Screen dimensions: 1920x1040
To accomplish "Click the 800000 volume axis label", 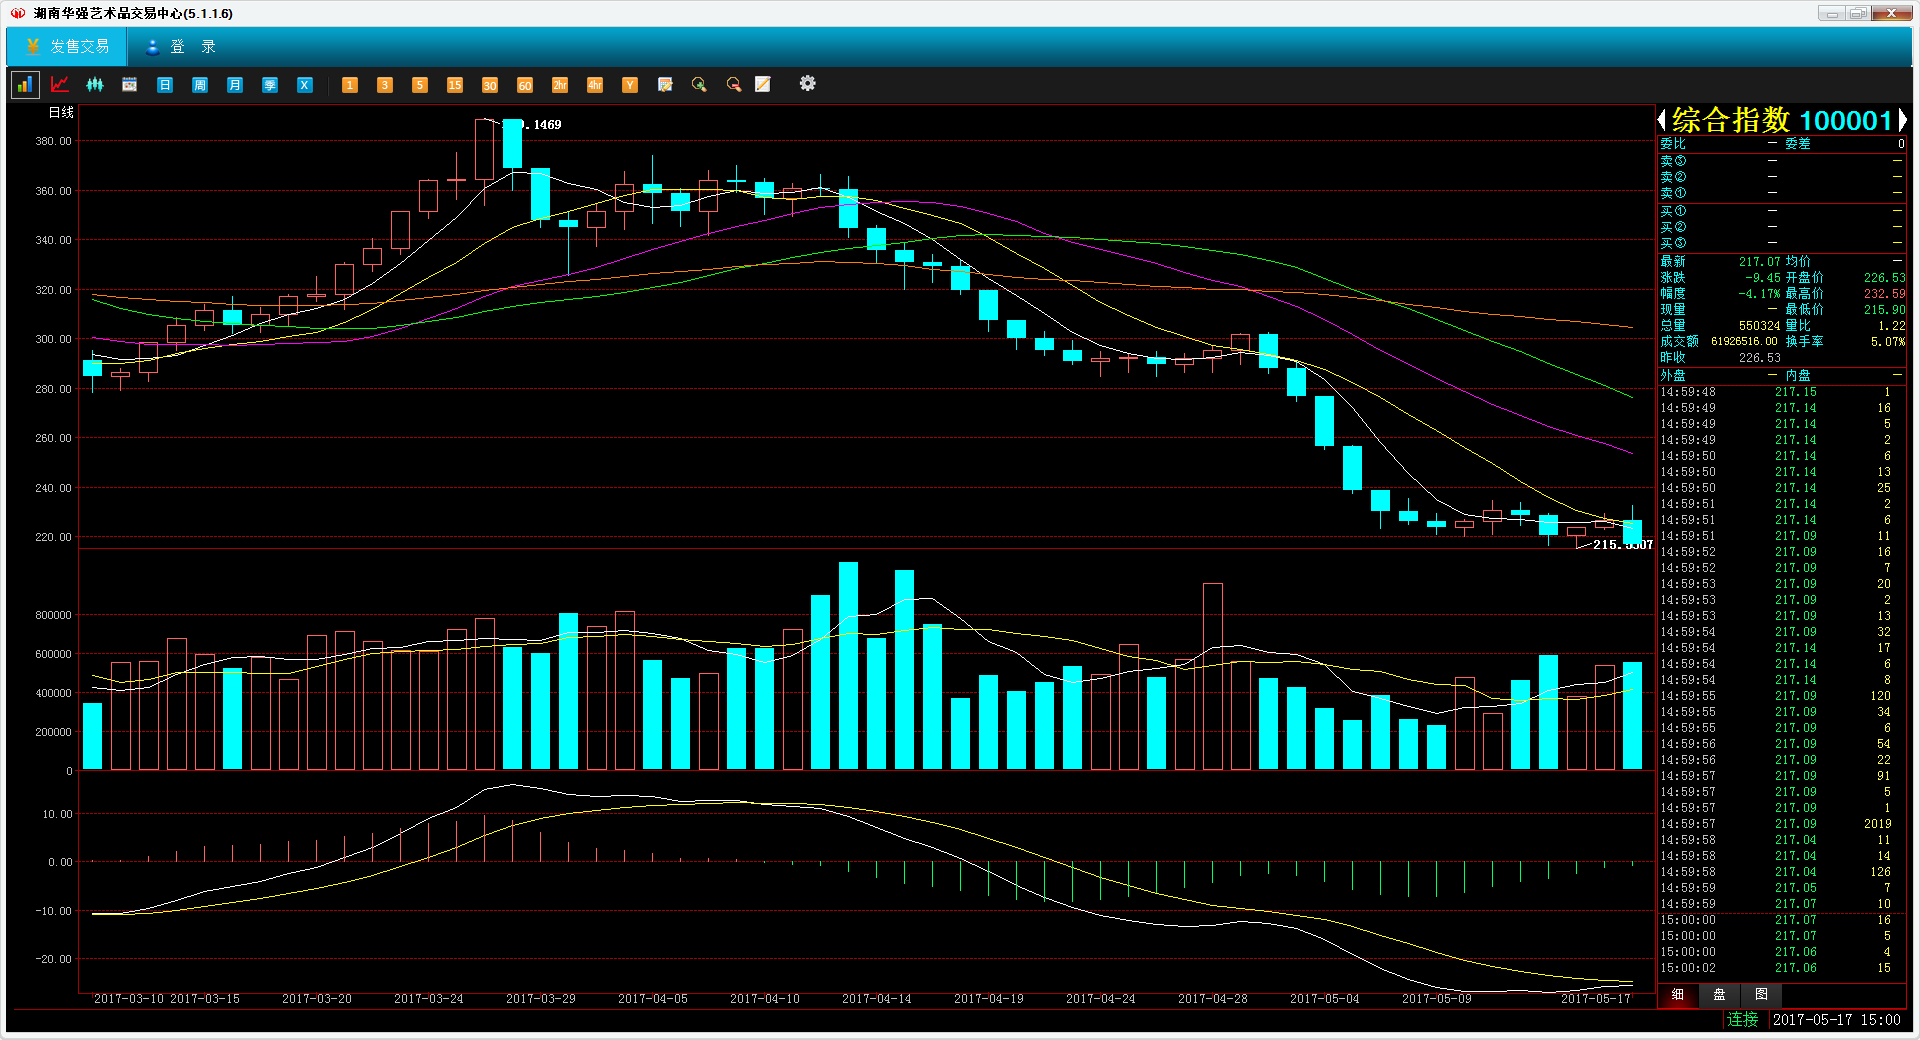I will (53, 616).
